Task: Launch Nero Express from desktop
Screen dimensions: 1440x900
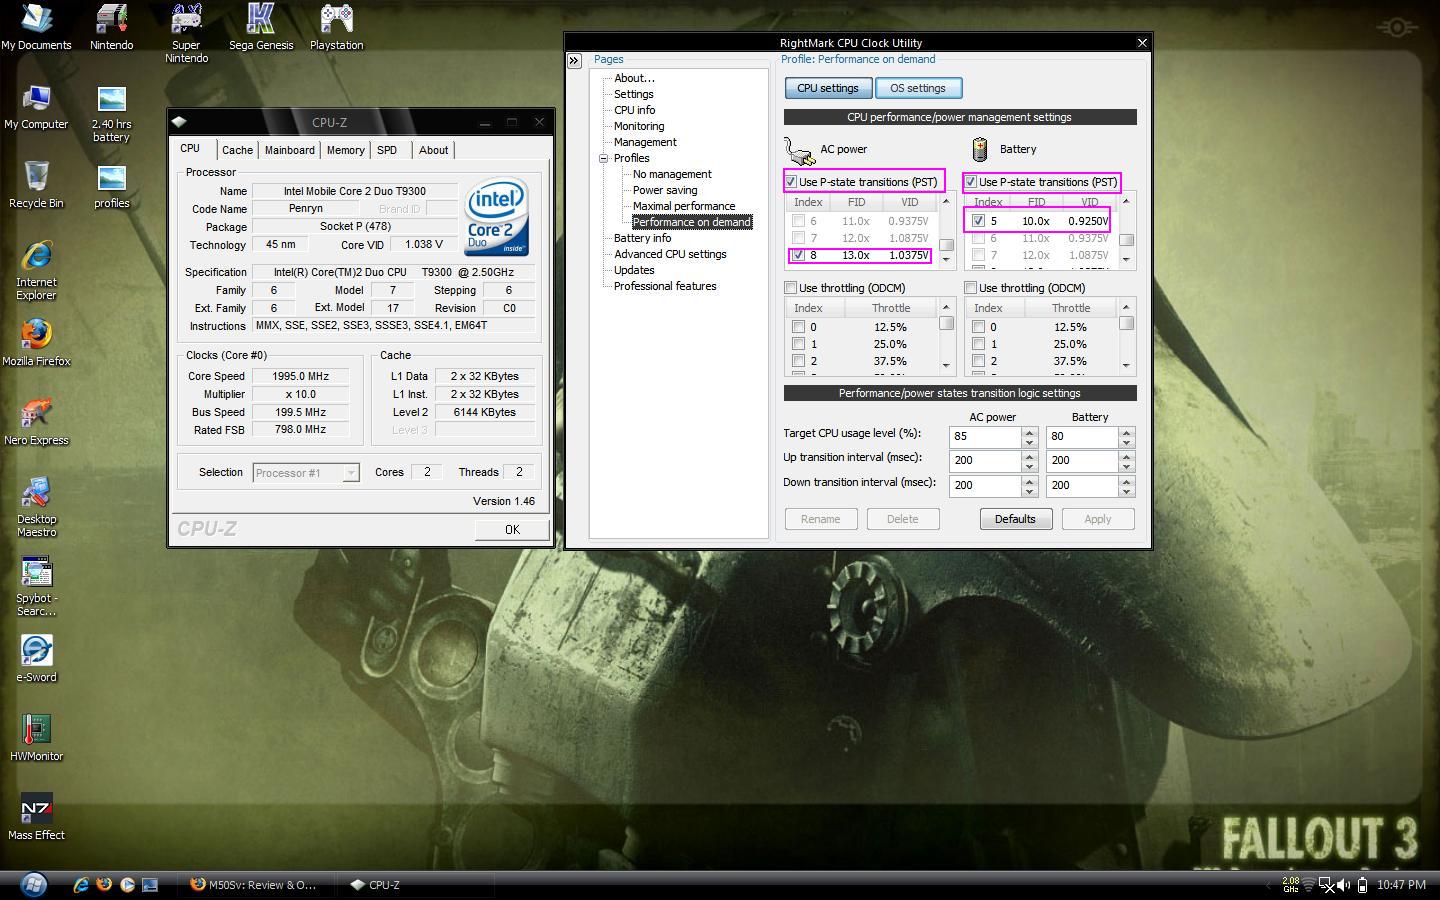Action: pyautogui.click(x=36, y=422)
